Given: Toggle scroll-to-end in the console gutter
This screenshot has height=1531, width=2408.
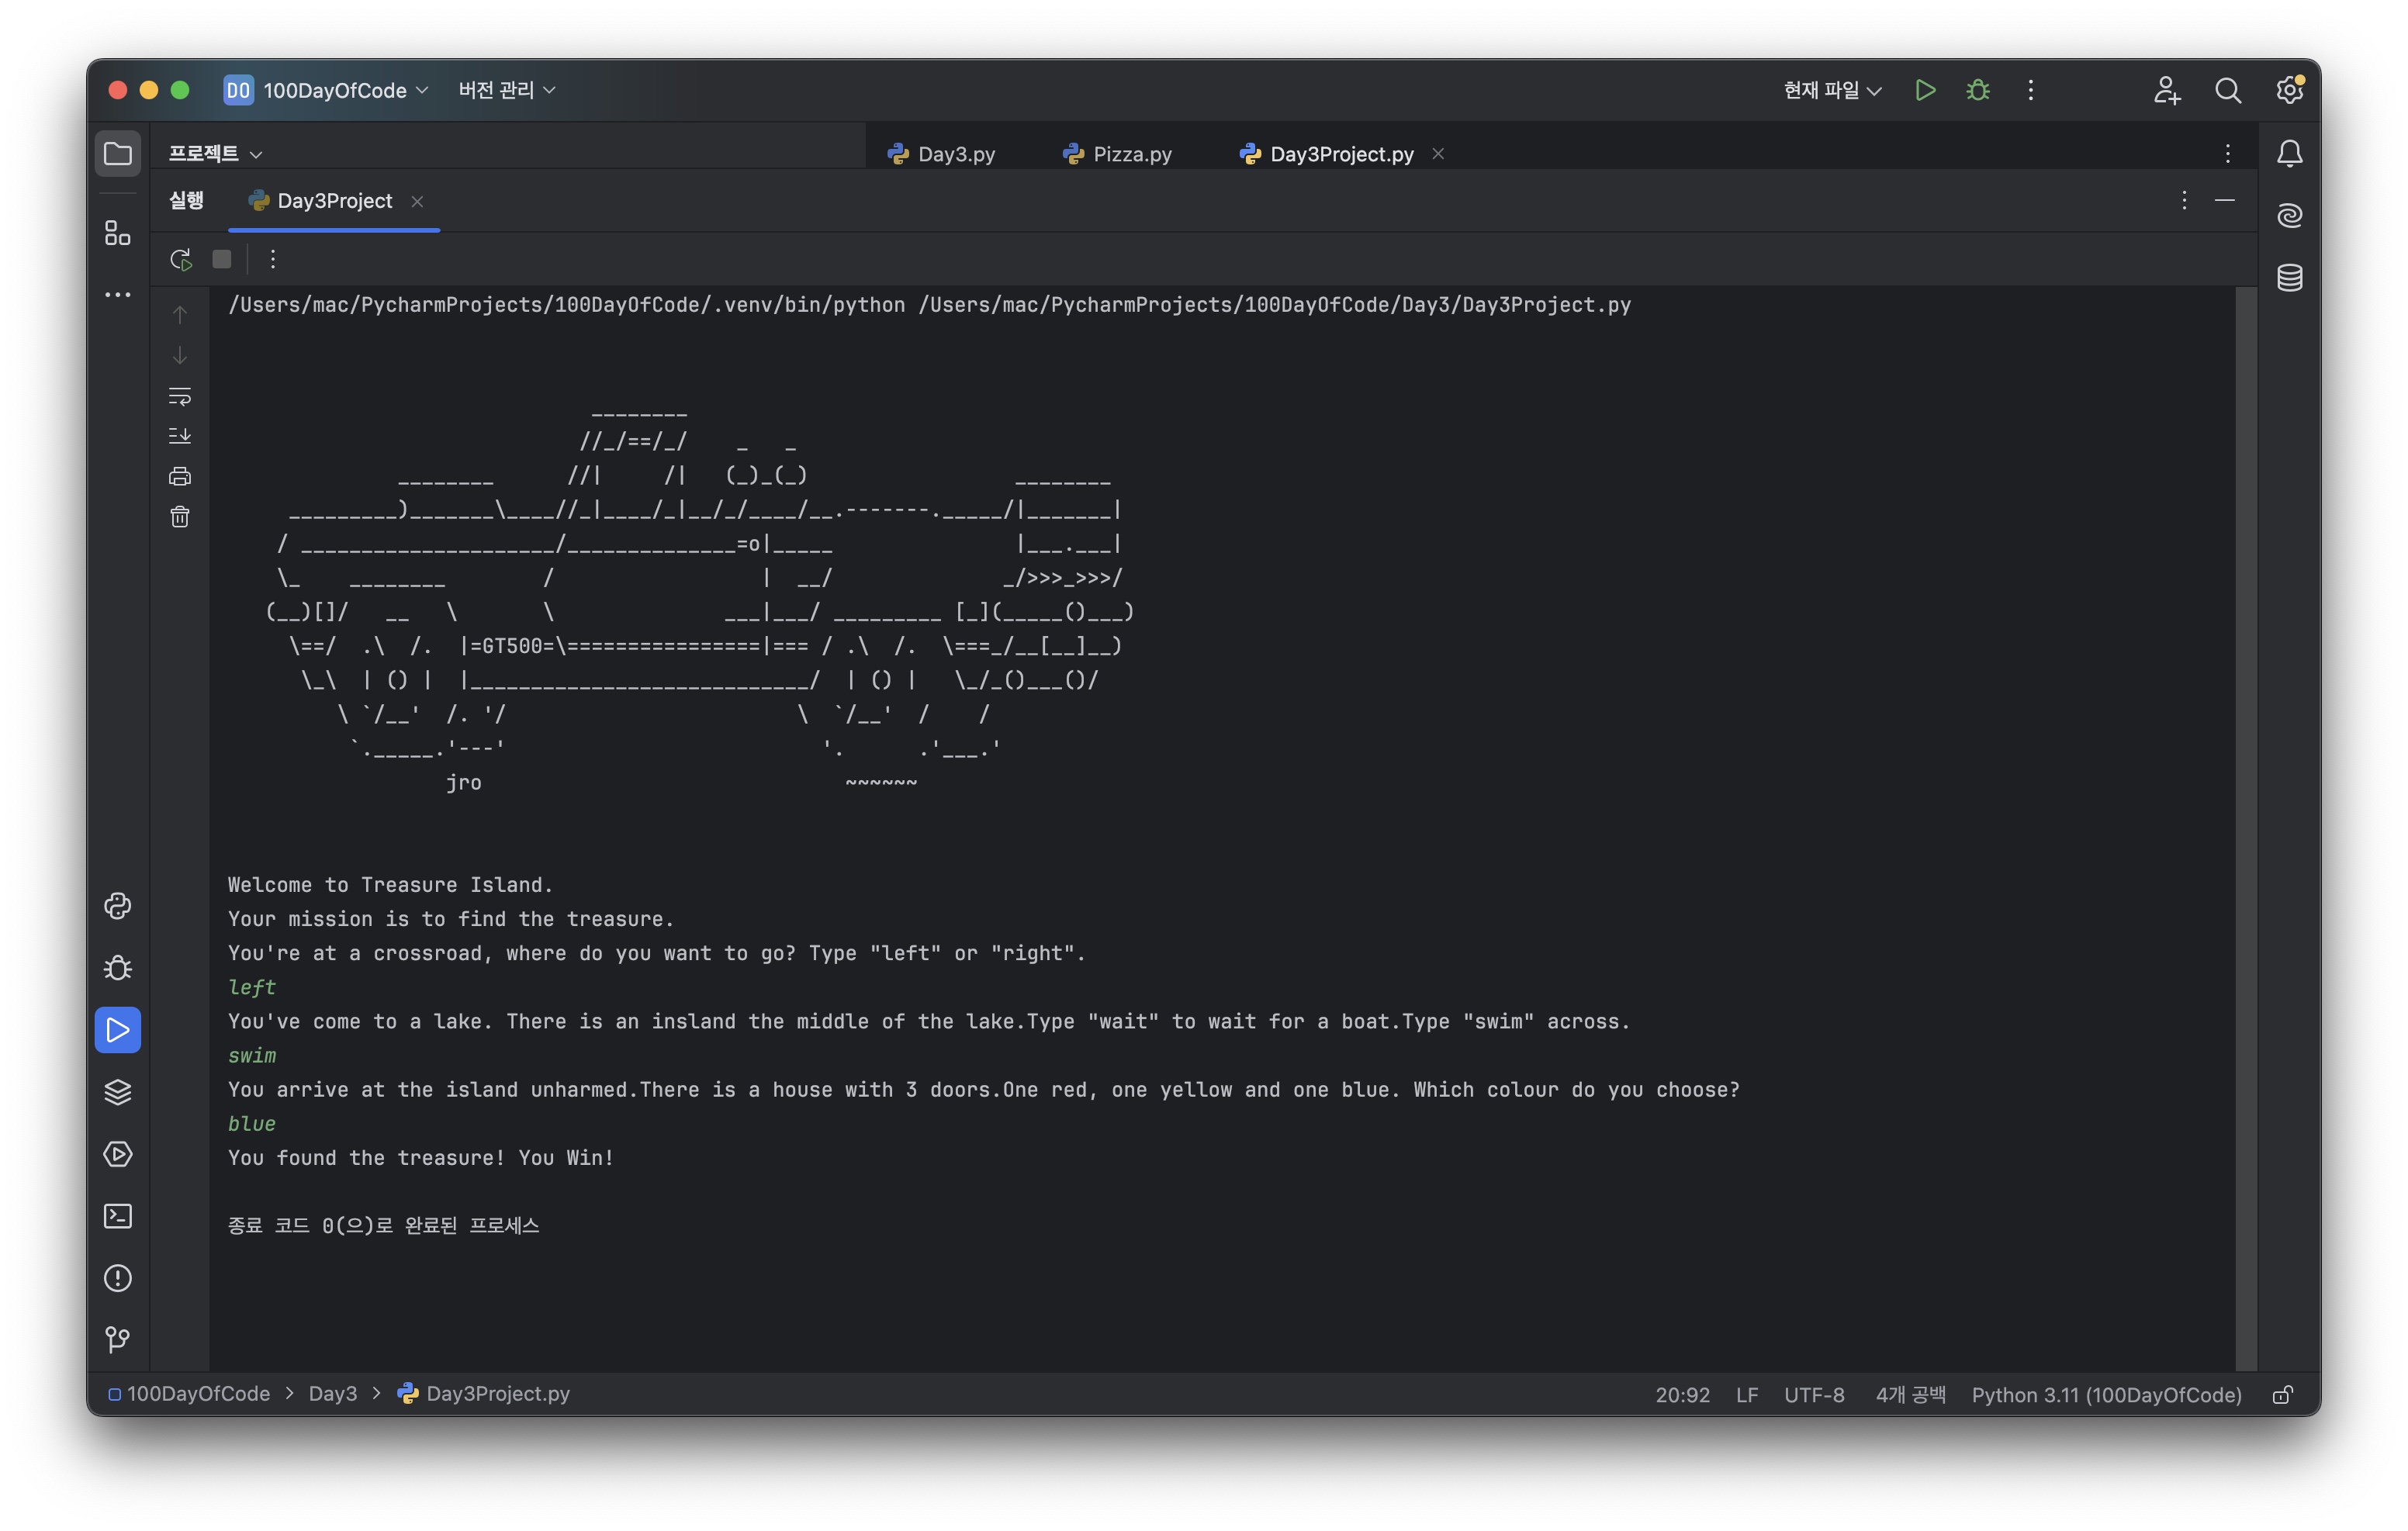Looking at the screenshot, I should click(180, 436).
